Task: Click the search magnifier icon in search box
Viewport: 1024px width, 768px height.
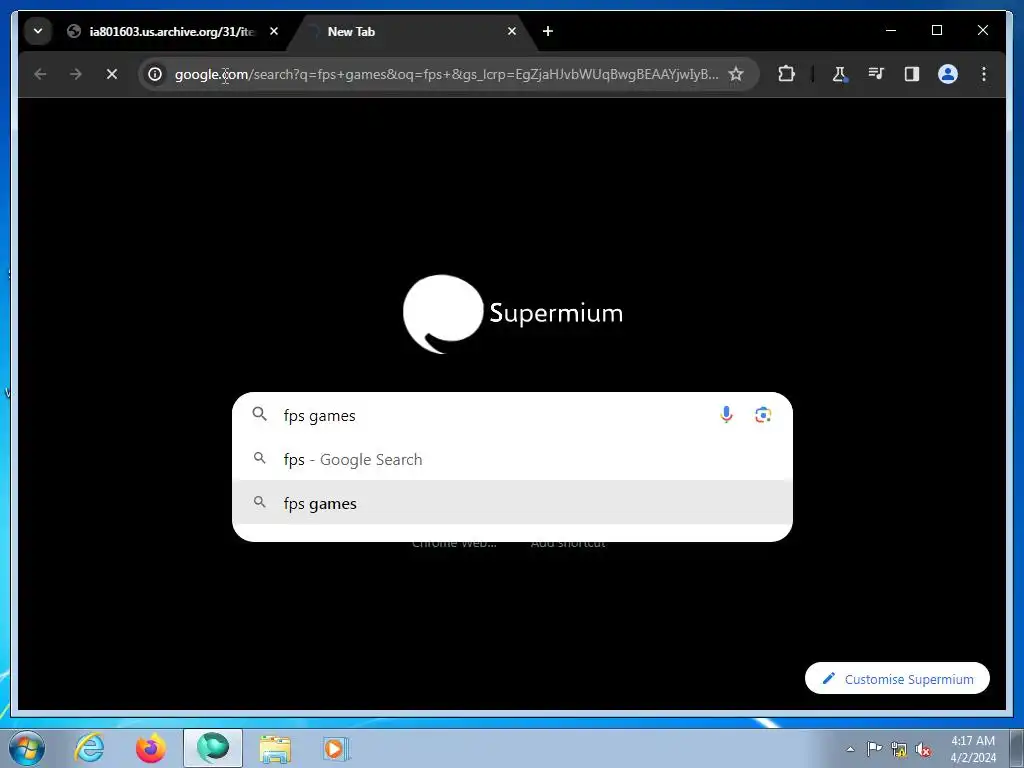Action: click(259, 414)
